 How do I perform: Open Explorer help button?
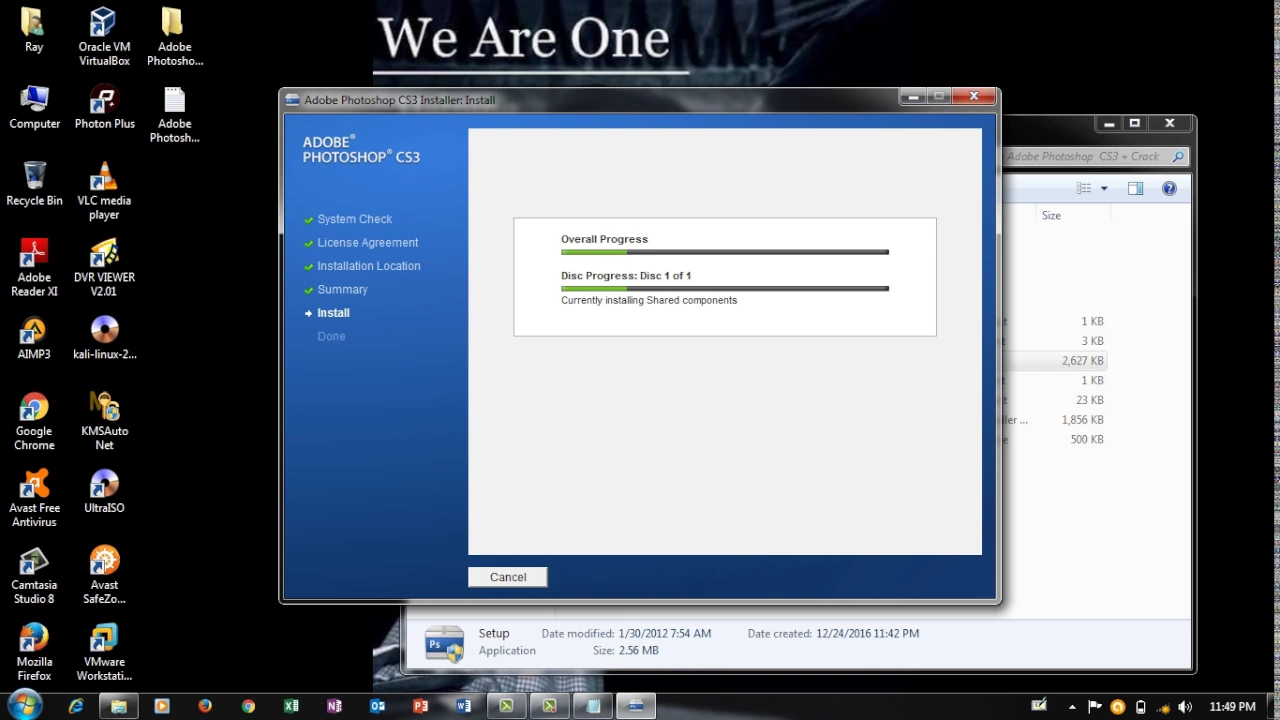tap(1169, 188)
